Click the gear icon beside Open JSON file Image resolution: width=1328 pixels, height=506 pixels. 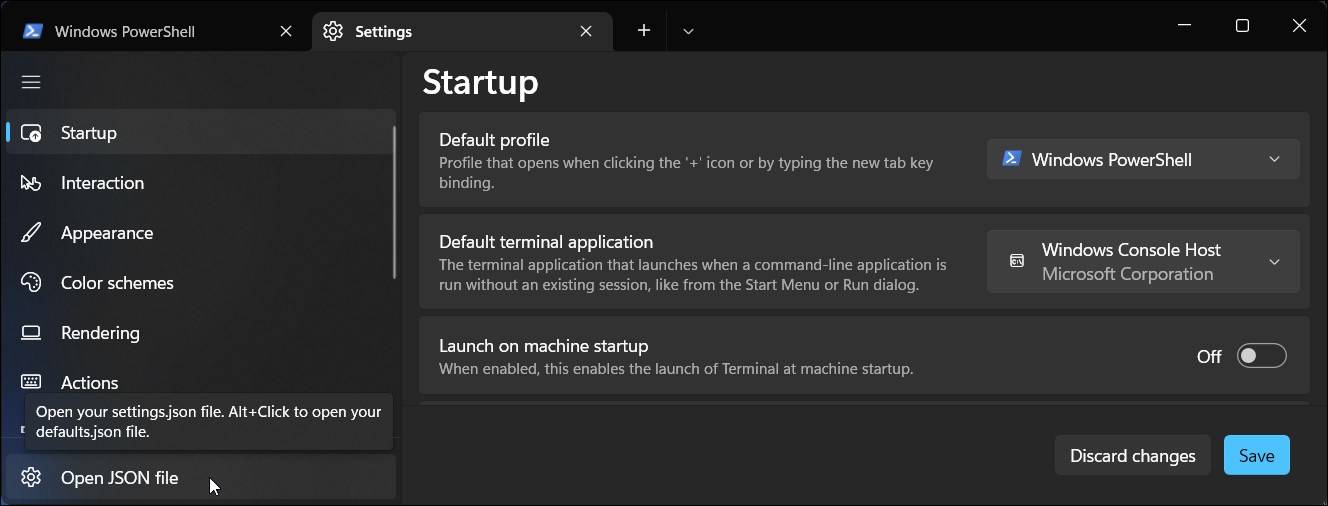(x=31, y=478)
